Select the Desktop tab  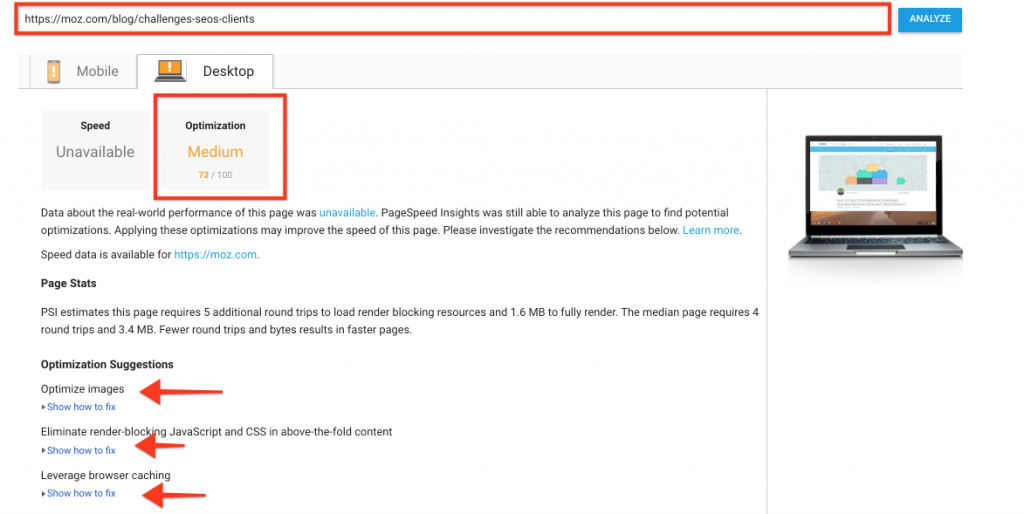205,71
